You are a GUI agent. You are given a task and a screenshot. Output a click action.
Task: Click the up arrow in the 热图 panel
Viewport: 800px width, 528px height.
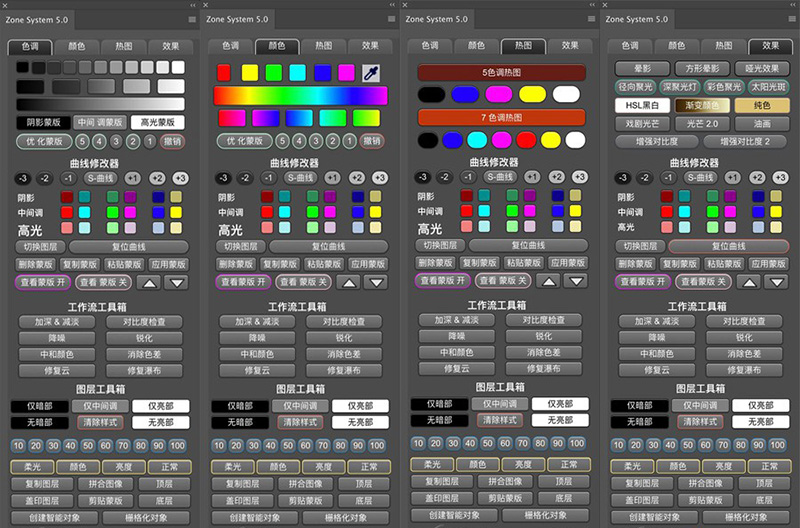pos(549,281)
